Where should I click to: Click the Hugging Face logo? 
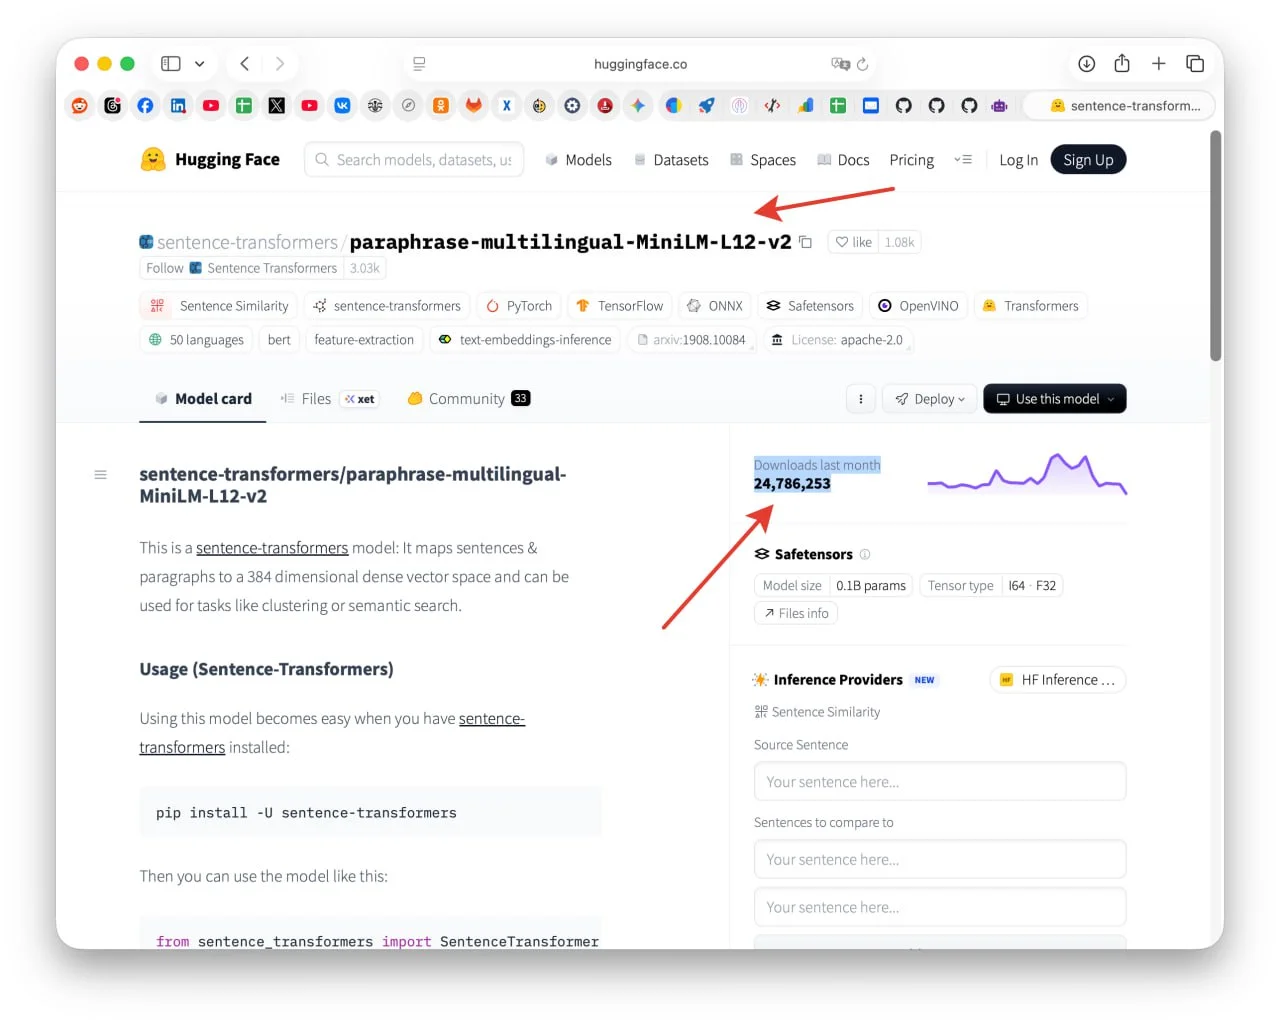210,160
